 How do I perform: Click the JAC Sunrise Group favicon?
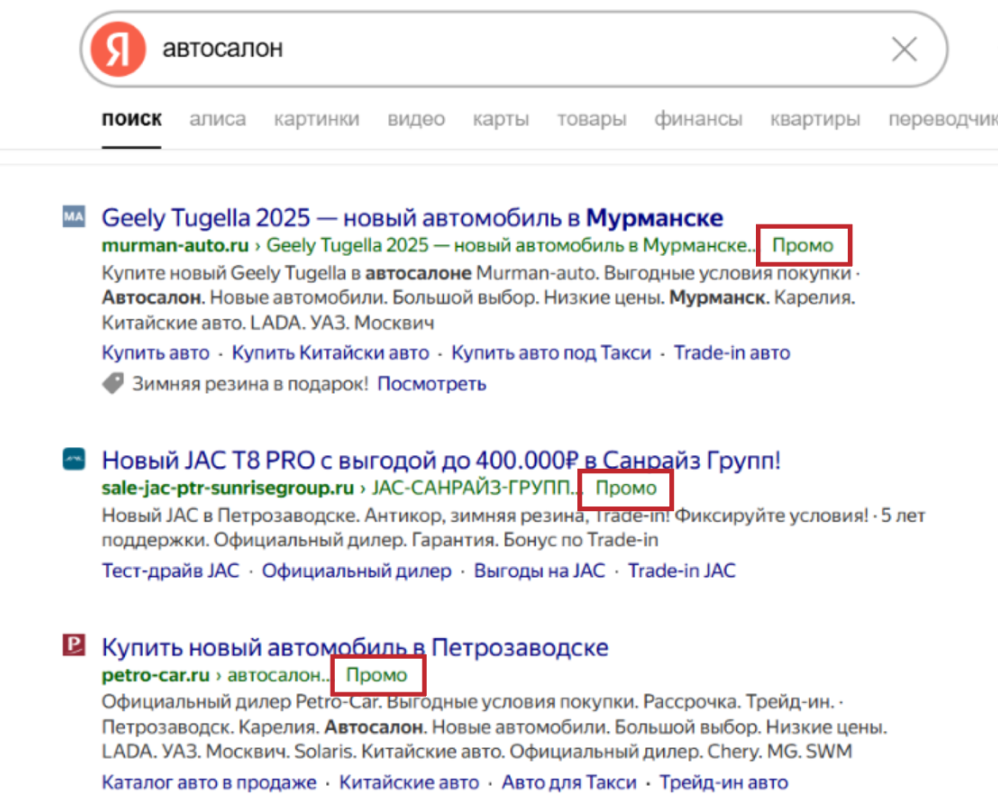pos(74,460)
